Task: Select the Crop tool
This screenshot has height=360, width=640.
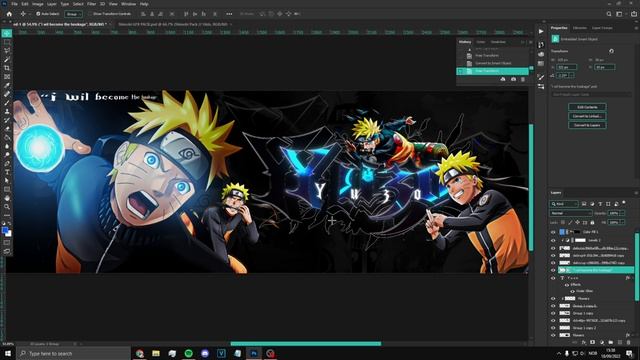Action: (7, 68)
